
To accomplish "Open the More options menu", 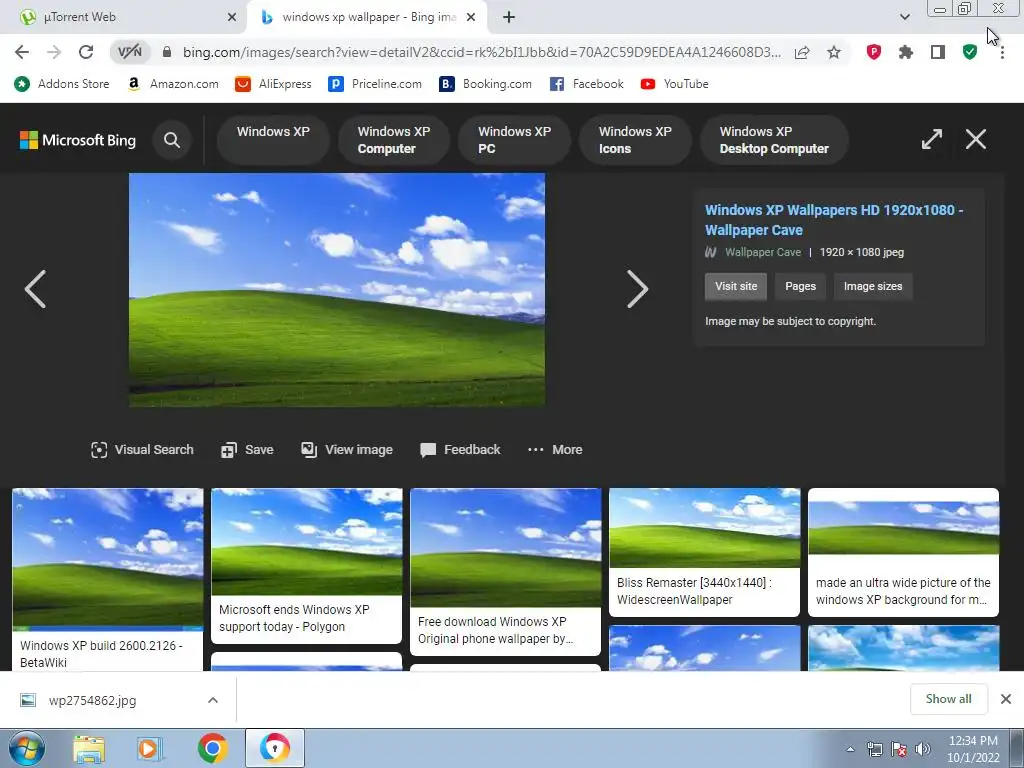I will tap(555, 450).
